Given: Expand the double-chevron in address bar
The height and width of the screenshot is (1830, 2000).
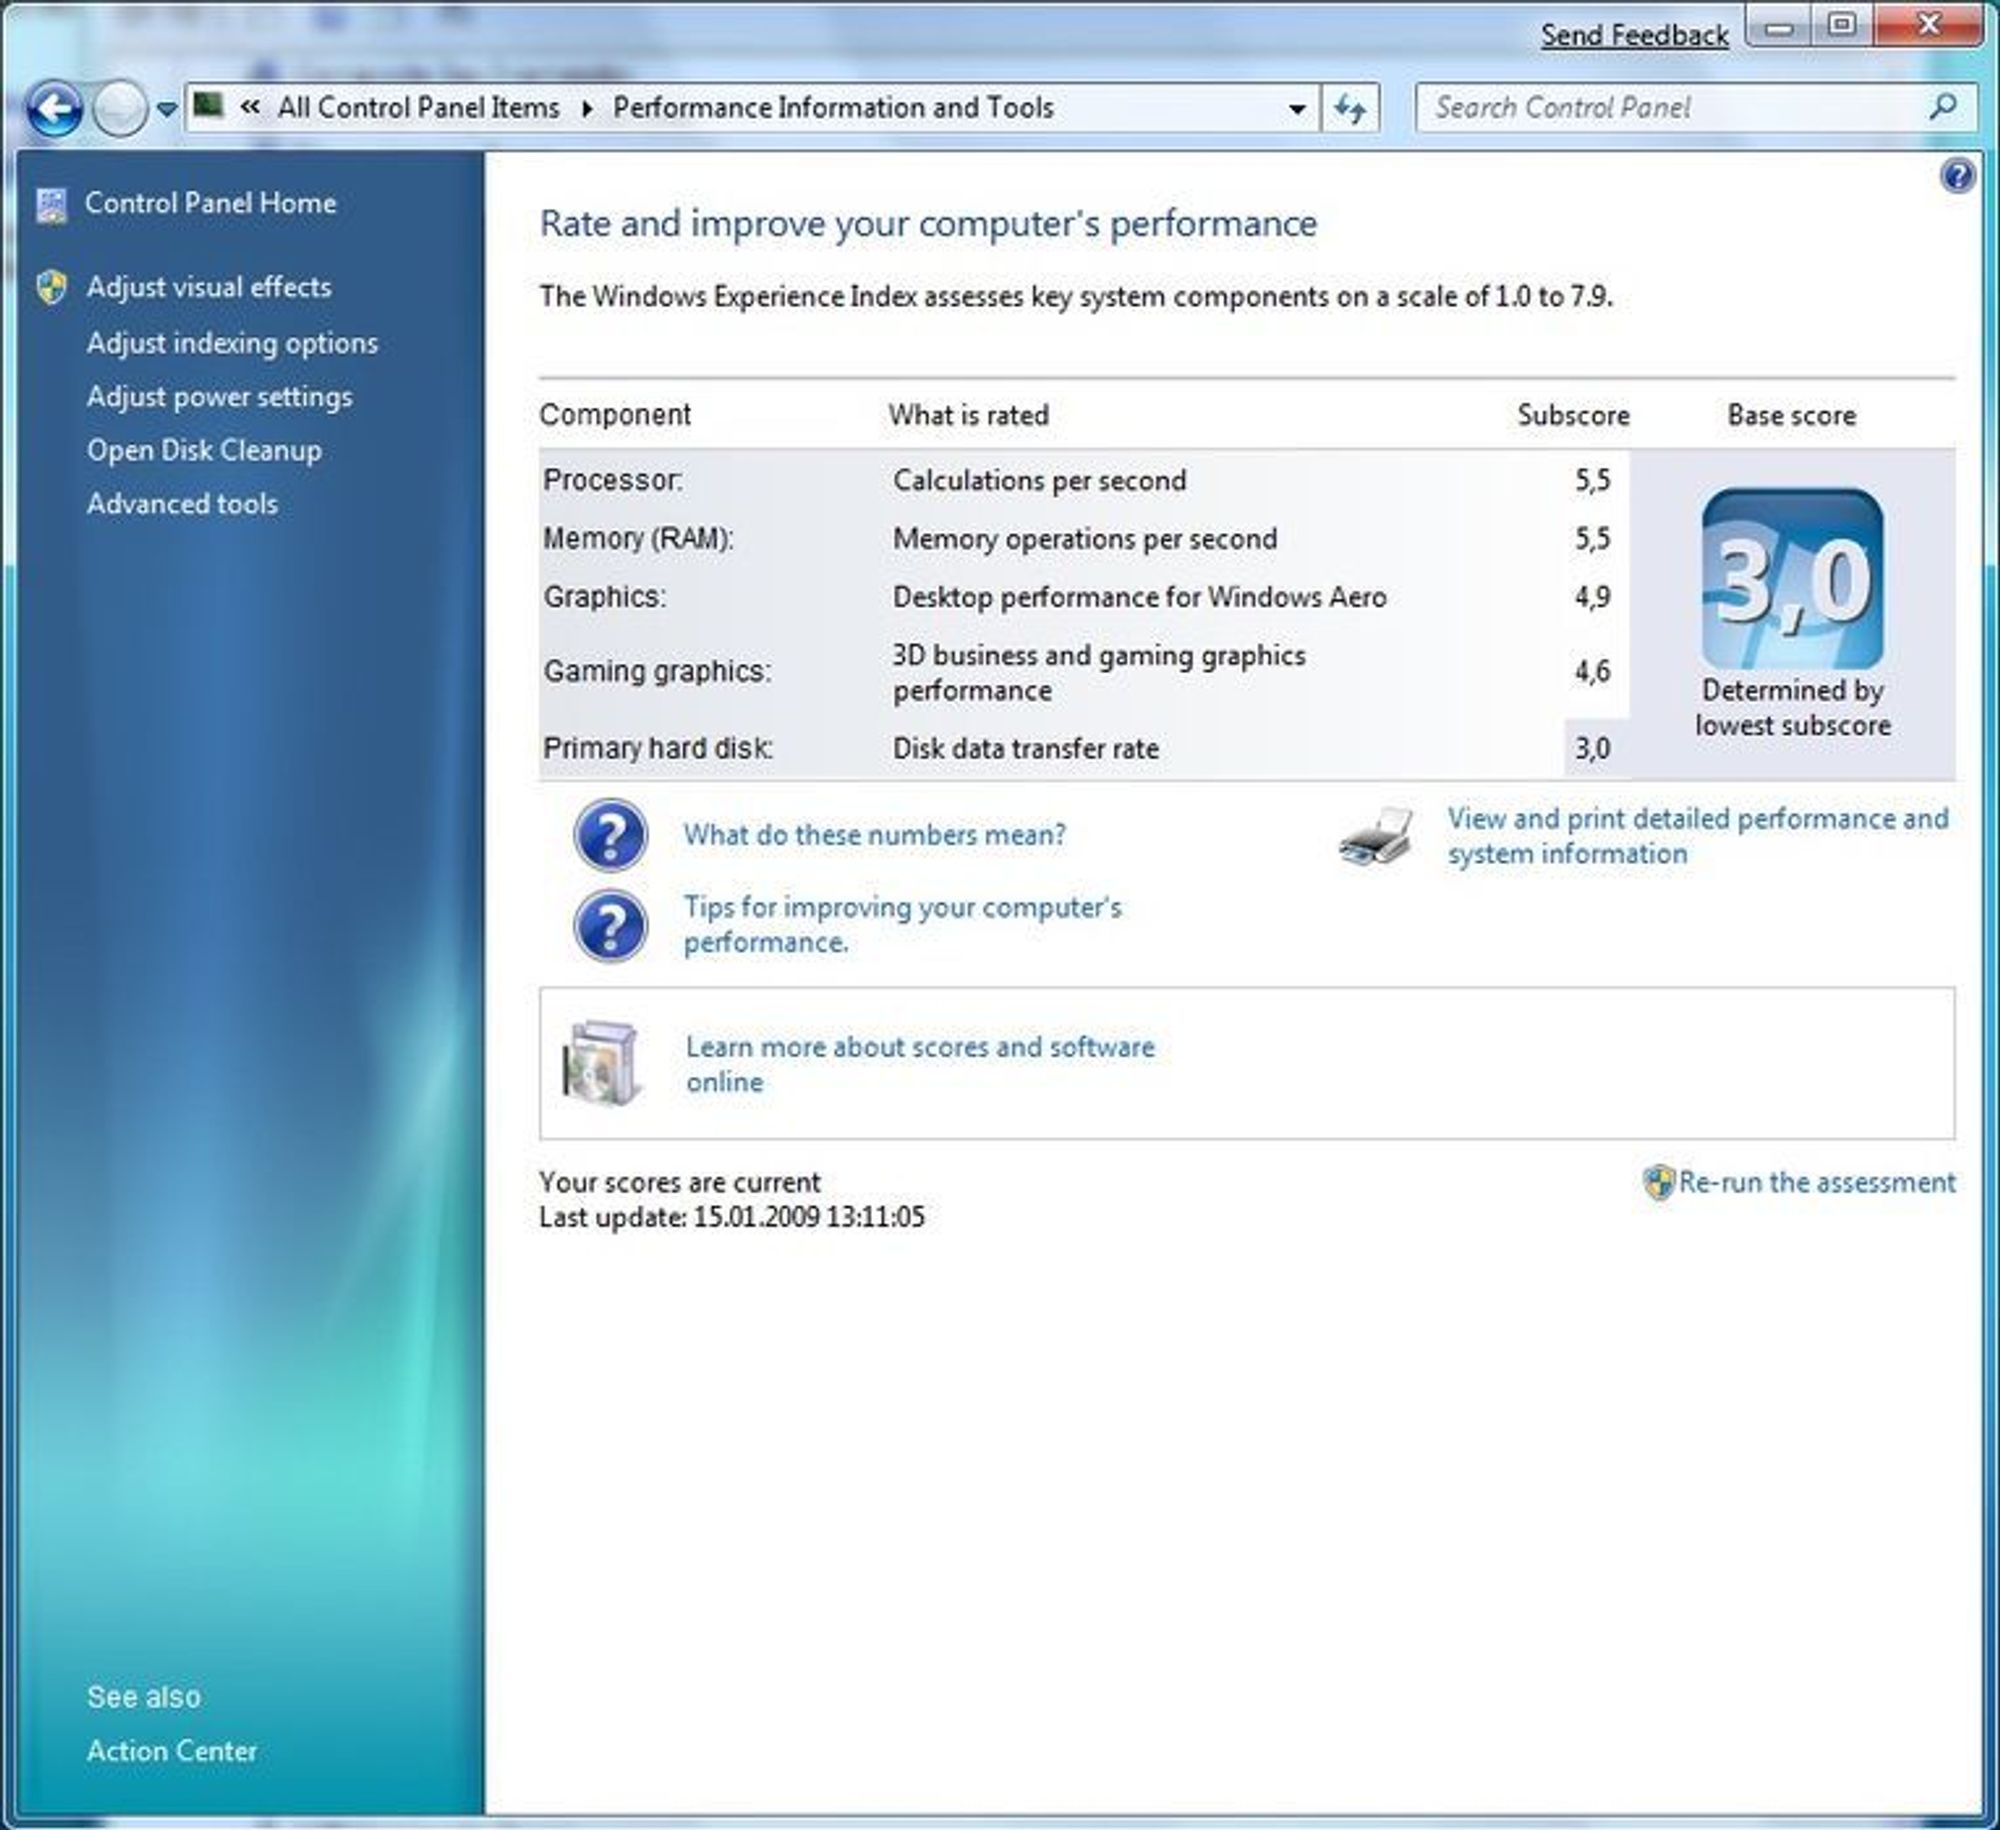Looking at the screenshot, I should (x=250, y=107).
